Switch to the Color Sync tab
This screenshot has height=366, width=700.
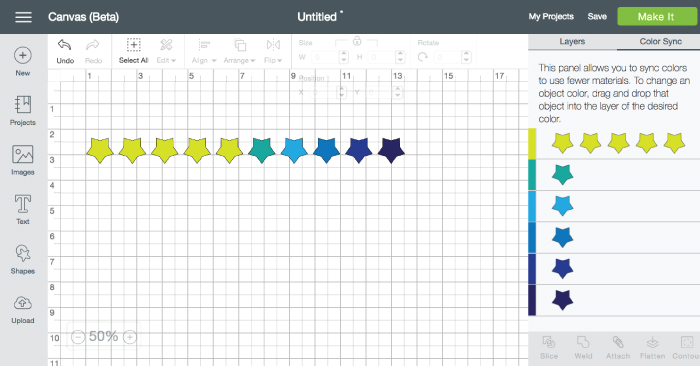pos(660,42)
